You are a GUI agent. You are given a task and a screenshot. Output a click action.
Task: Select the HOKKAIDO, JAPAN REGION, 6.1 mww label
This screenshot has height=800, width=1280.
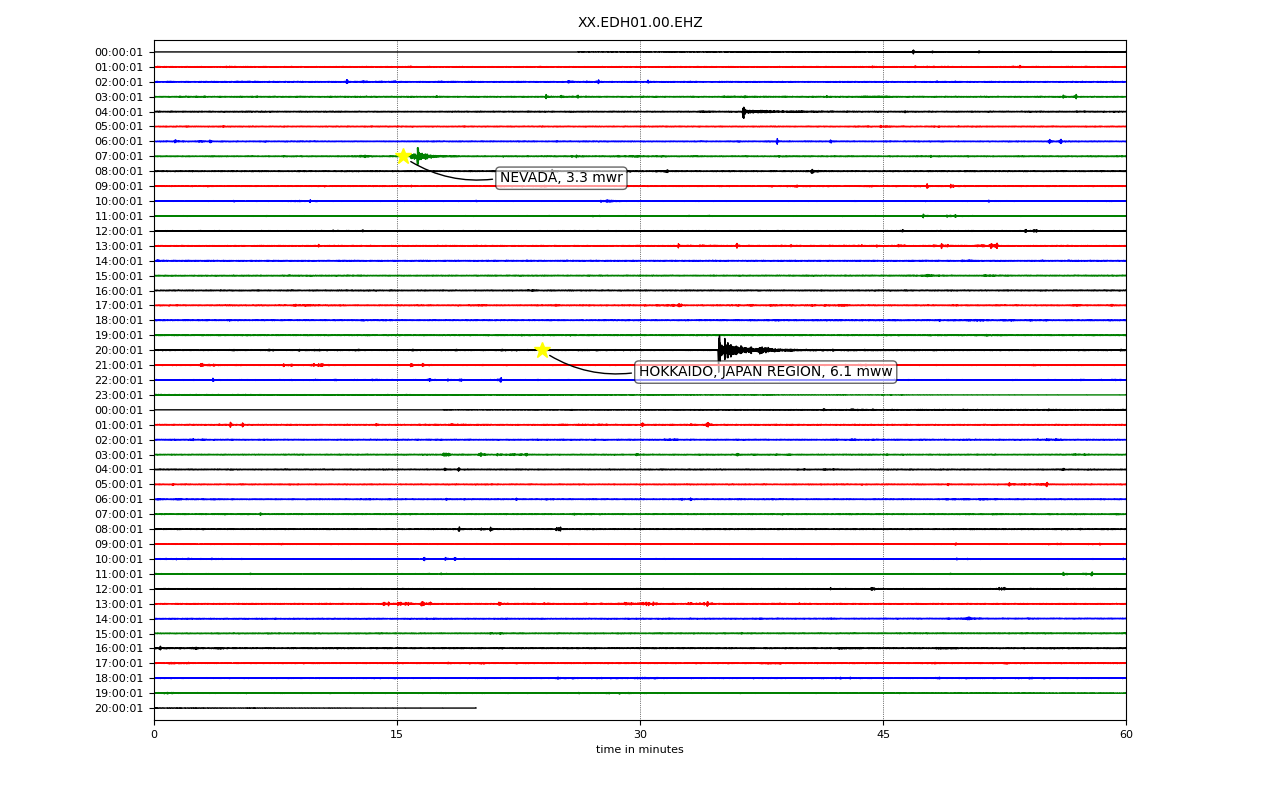pos(765,372)
